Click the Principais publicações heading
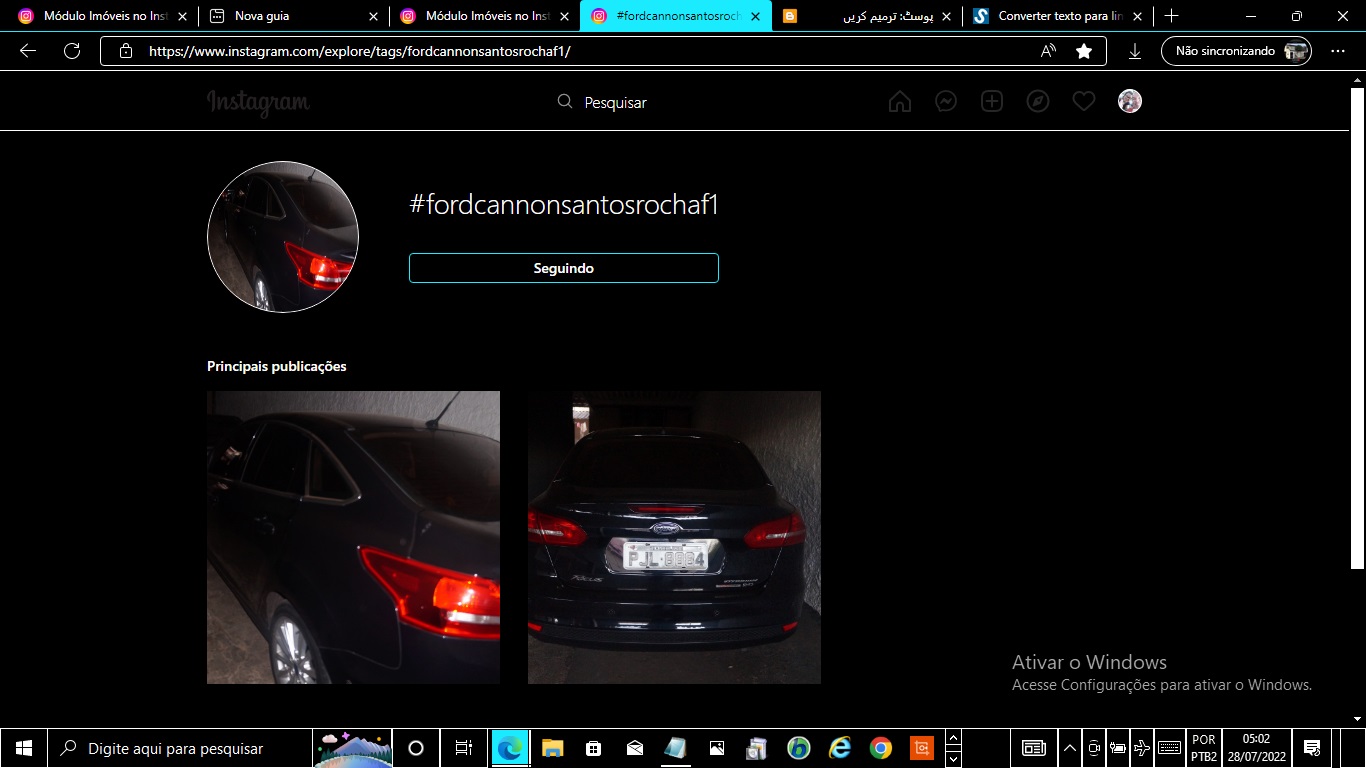The width and height of the screenshot is (1366, 768). pyautogui.click(x=277, y=366)
